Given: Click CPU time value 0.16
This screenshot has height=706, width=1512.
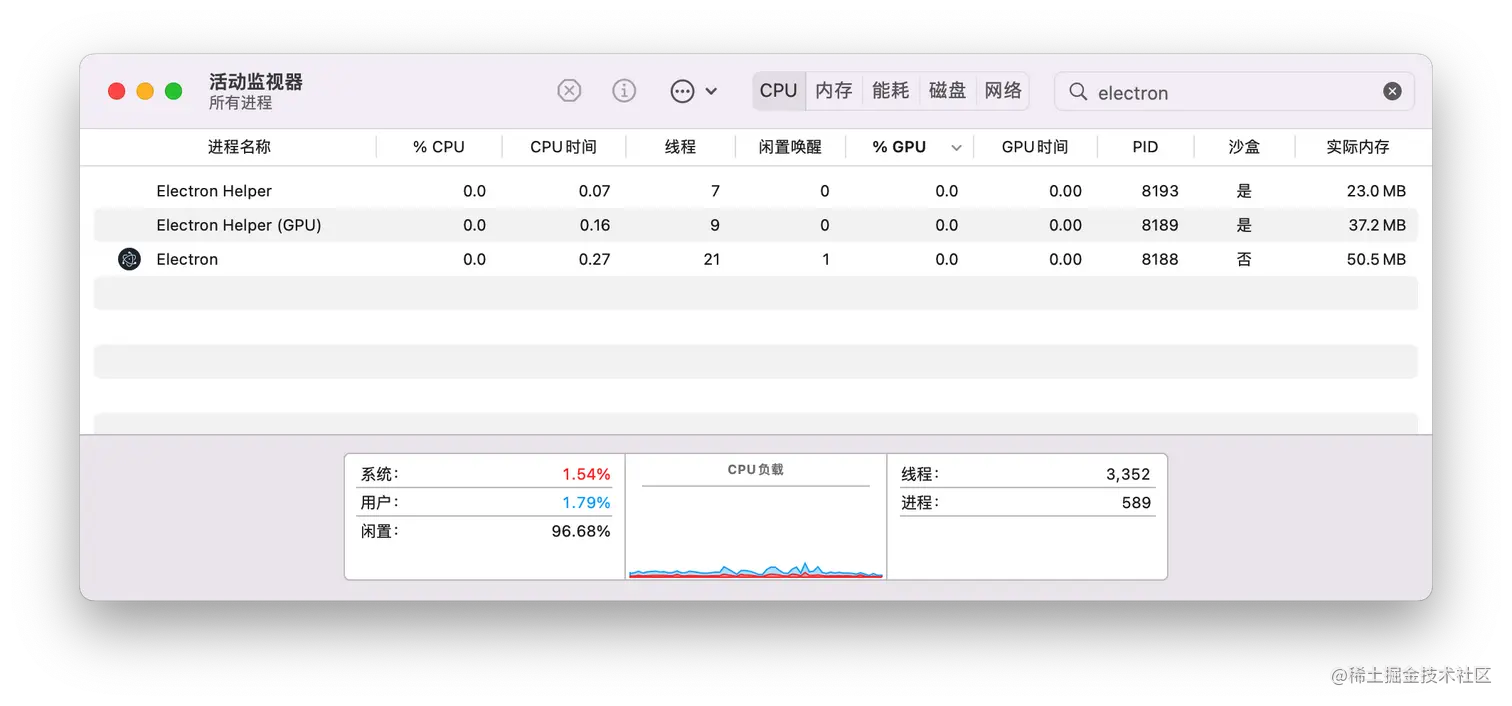Looking at the screenshot, I should click(594, 225).
